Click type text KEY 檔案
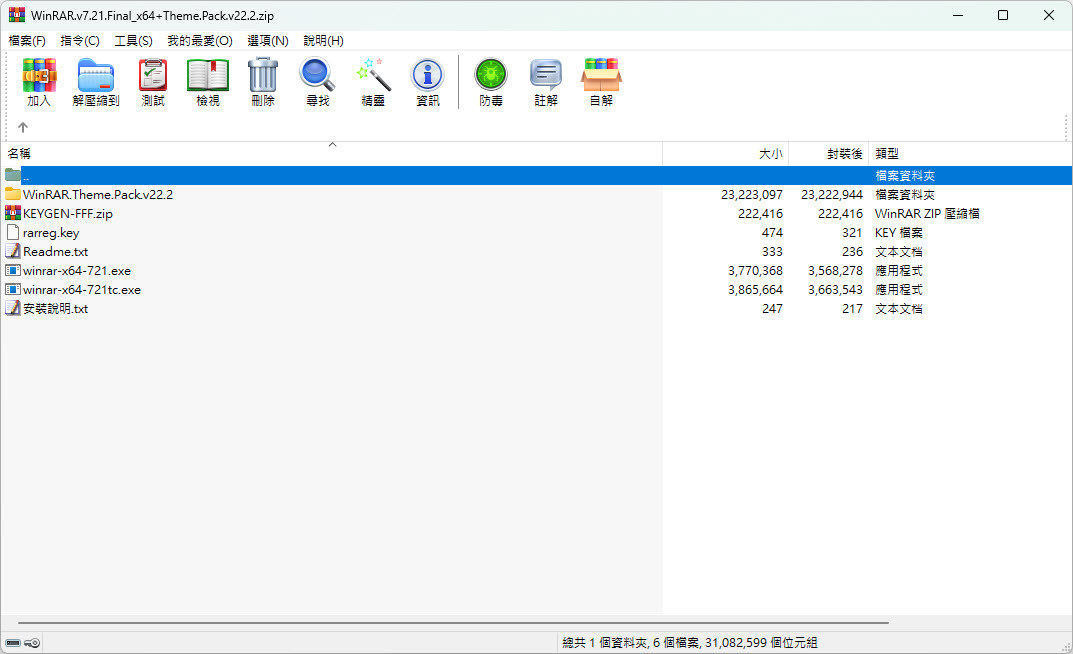1073x654 pixels. pyautogui.click(x=899, y=233)
